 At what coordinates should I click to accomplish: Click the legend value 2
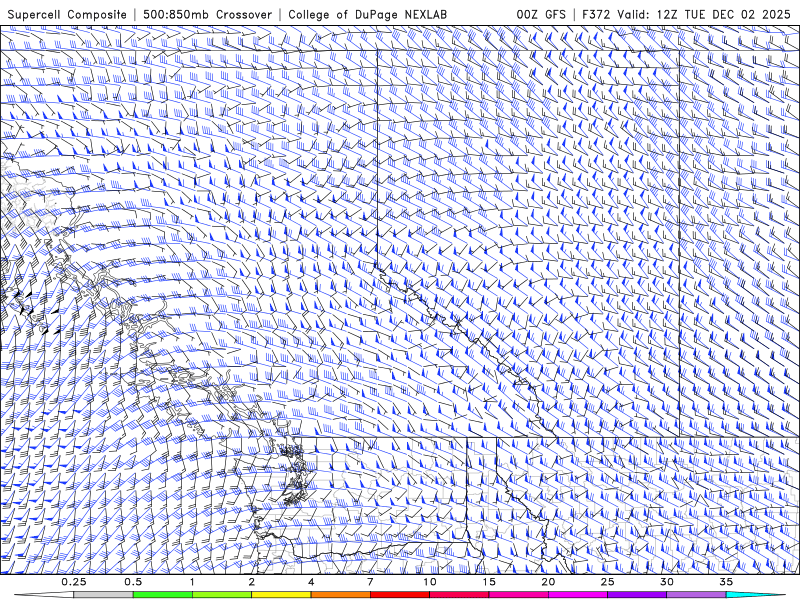click(252, 582)
